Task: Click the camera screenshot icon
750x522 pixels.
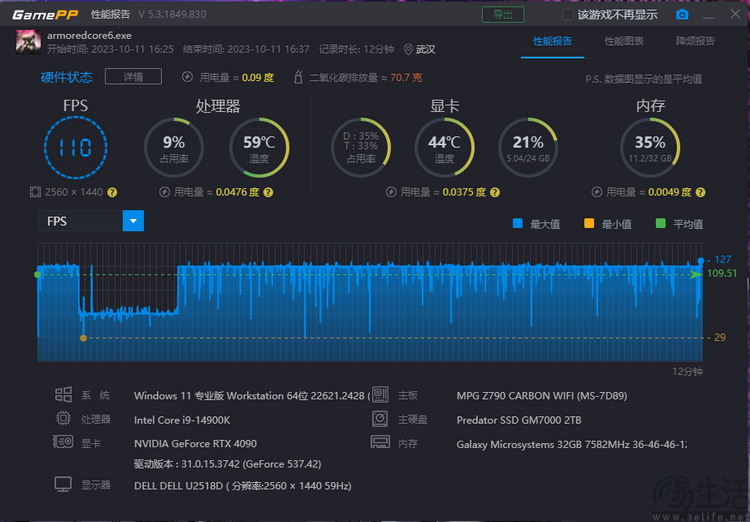Action: click(x=682, y=14)
